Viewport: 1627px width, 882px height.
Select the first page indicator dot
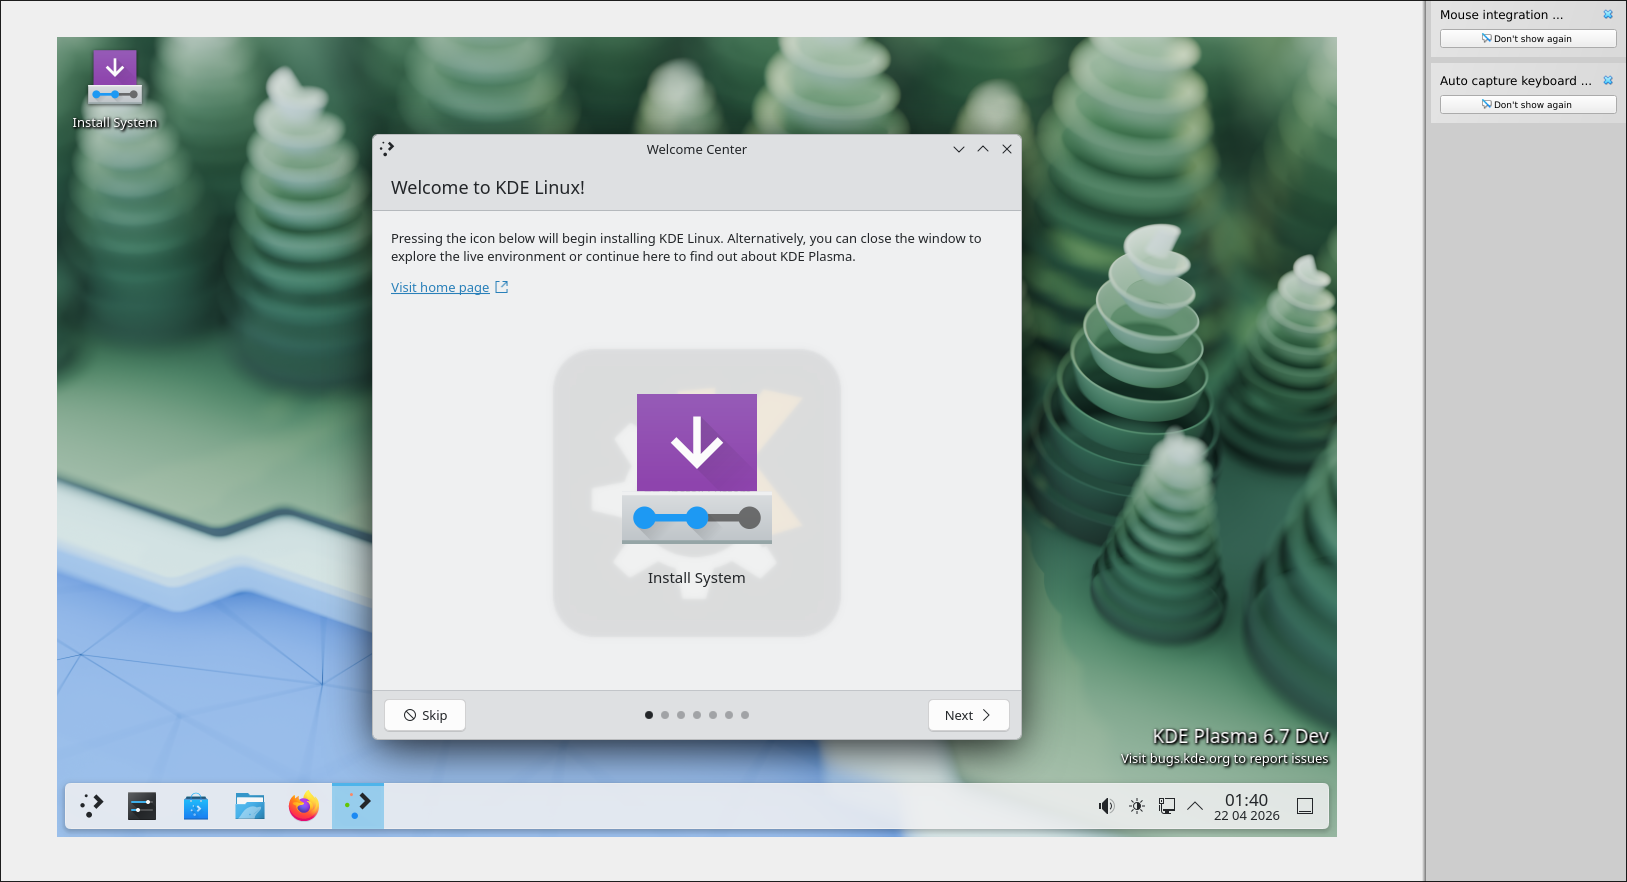649,715
